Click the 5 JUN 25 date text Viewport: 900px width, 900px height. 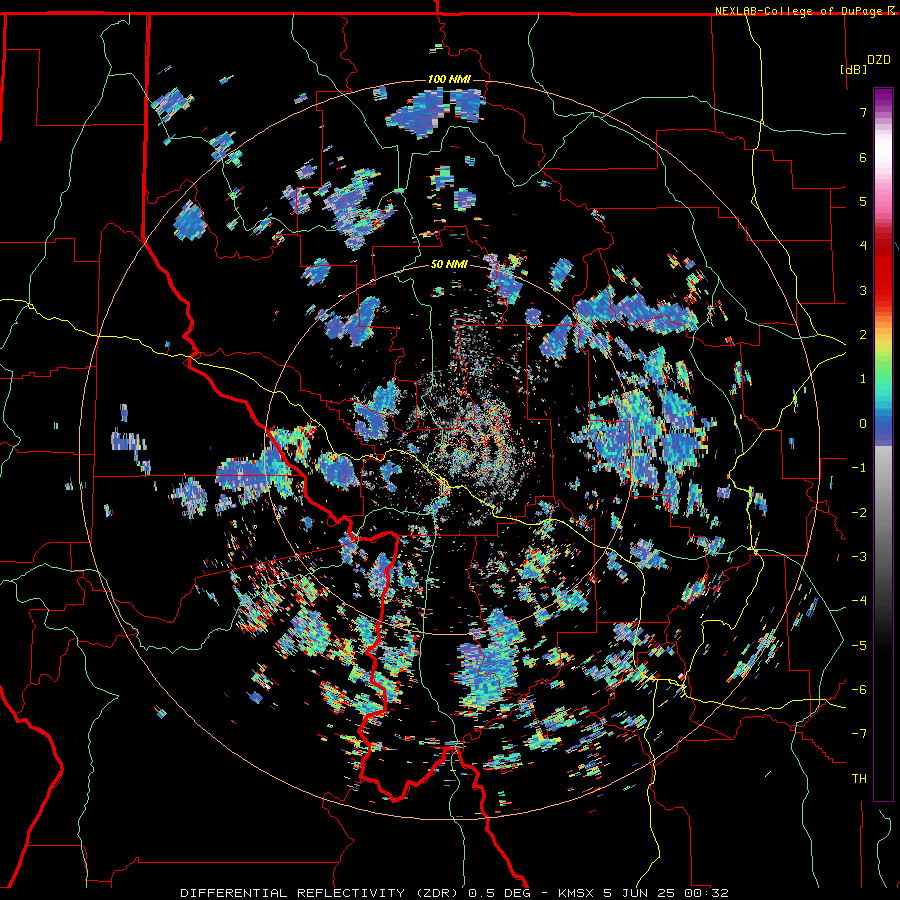[638, 893]
